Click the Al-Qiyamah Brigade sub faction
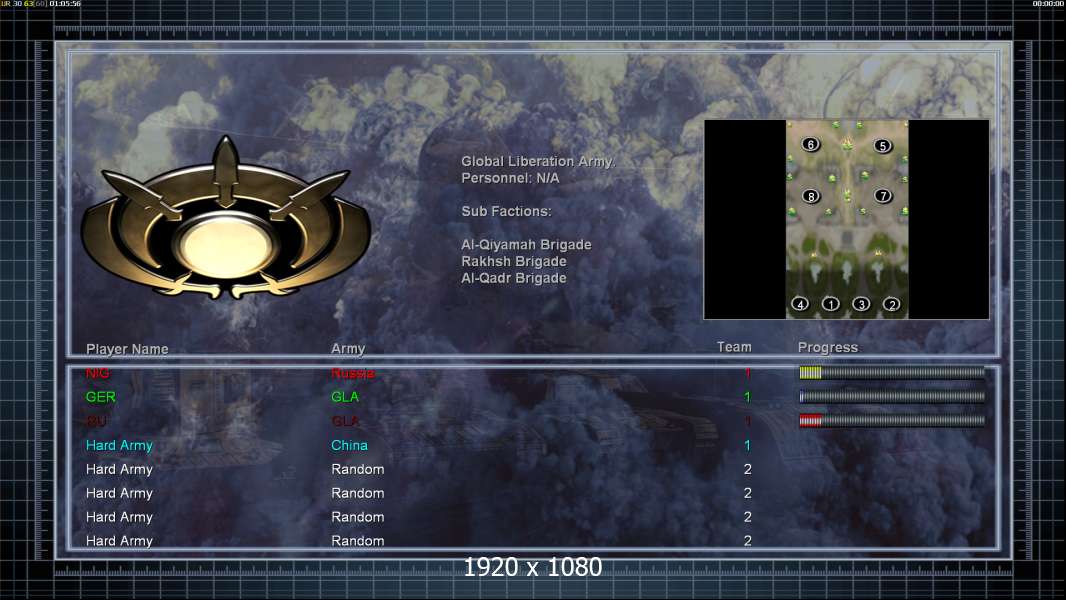1066x600 pixels. coord(526,245)
